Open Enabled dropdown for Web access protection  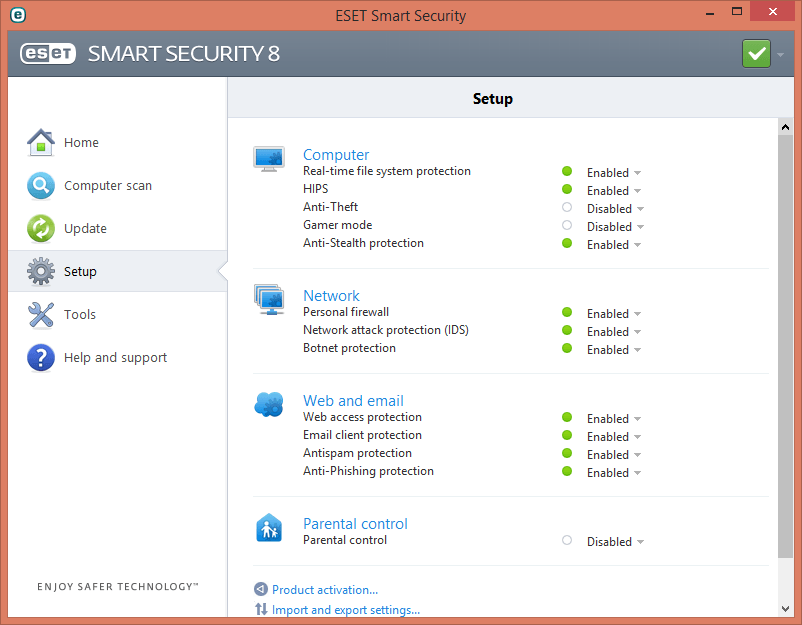(614, 419)
